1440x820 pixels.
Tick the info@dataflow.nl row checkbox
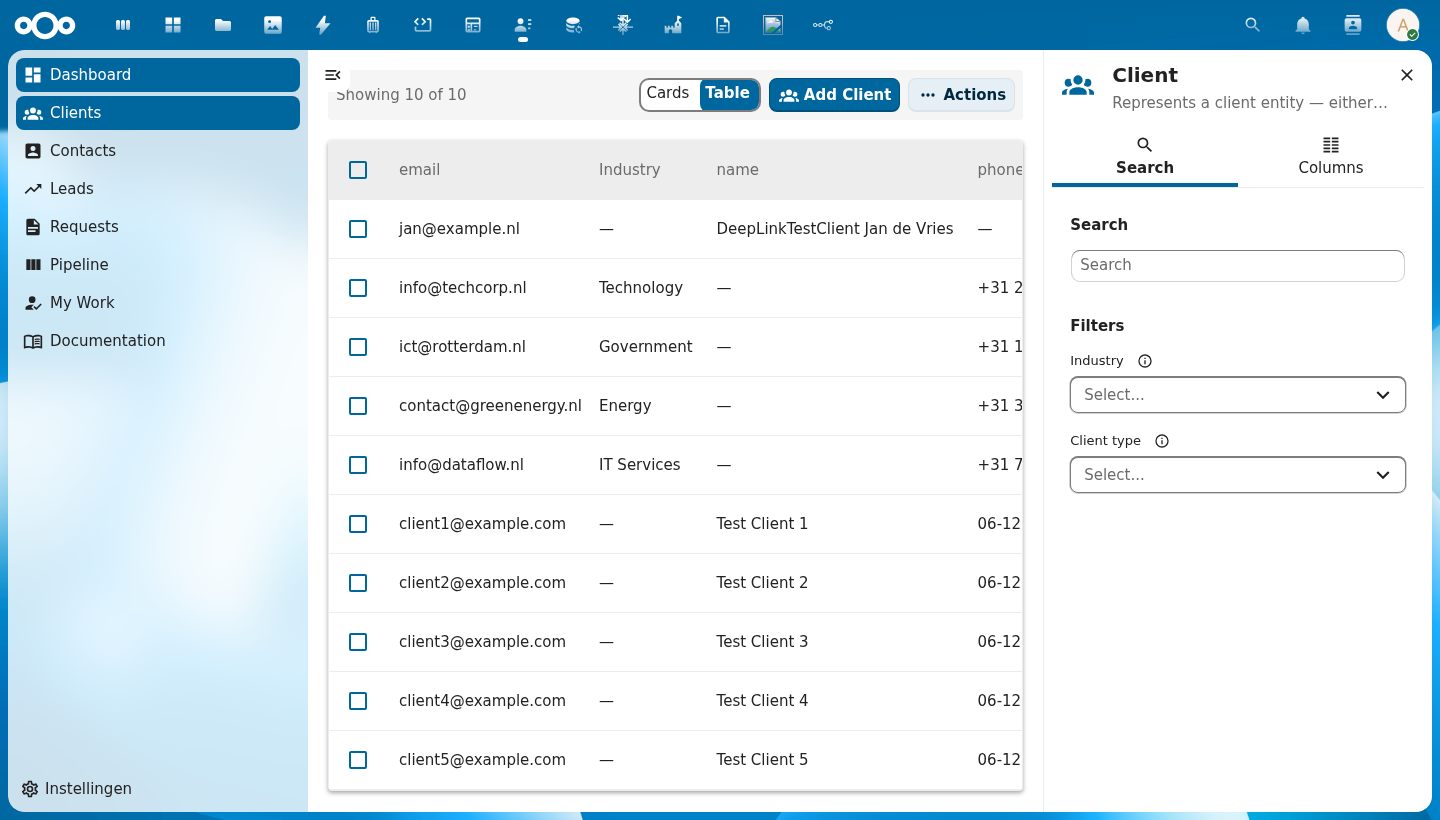point(358,465)
